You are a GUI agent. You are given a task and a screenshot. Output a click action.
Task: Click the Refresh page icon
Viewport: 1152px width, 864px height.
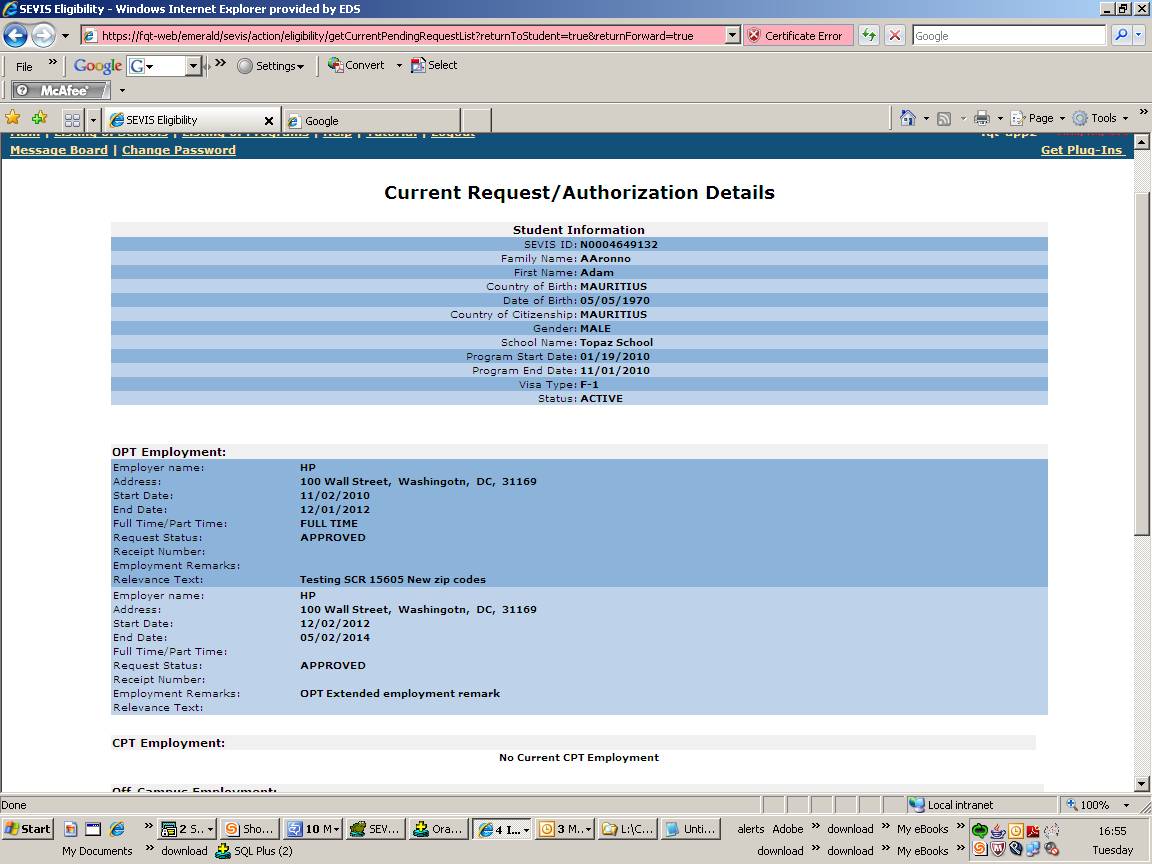click(869, 36)
